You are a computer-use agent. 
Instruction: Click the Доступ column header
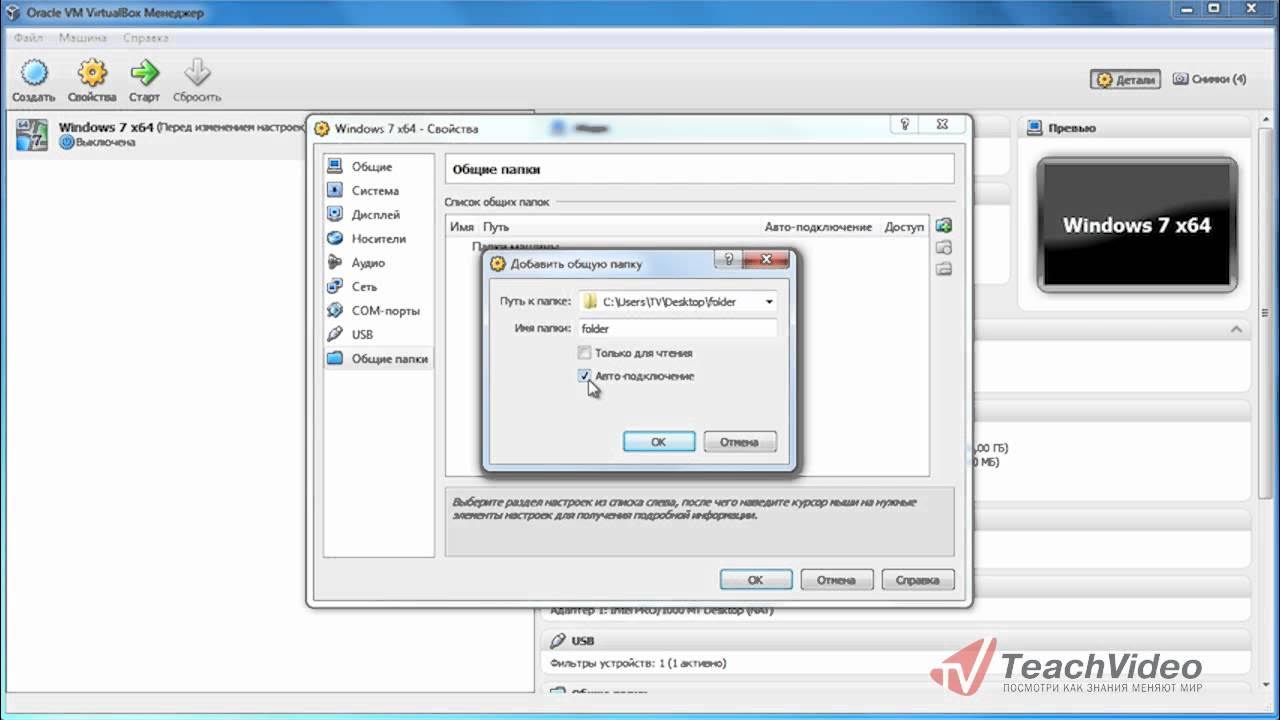coord(904,227)
